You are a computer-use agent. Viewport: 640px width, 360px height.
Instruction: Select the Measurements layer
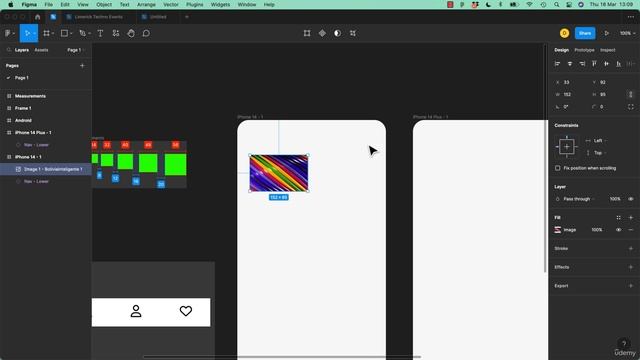[x=46, y=96]
